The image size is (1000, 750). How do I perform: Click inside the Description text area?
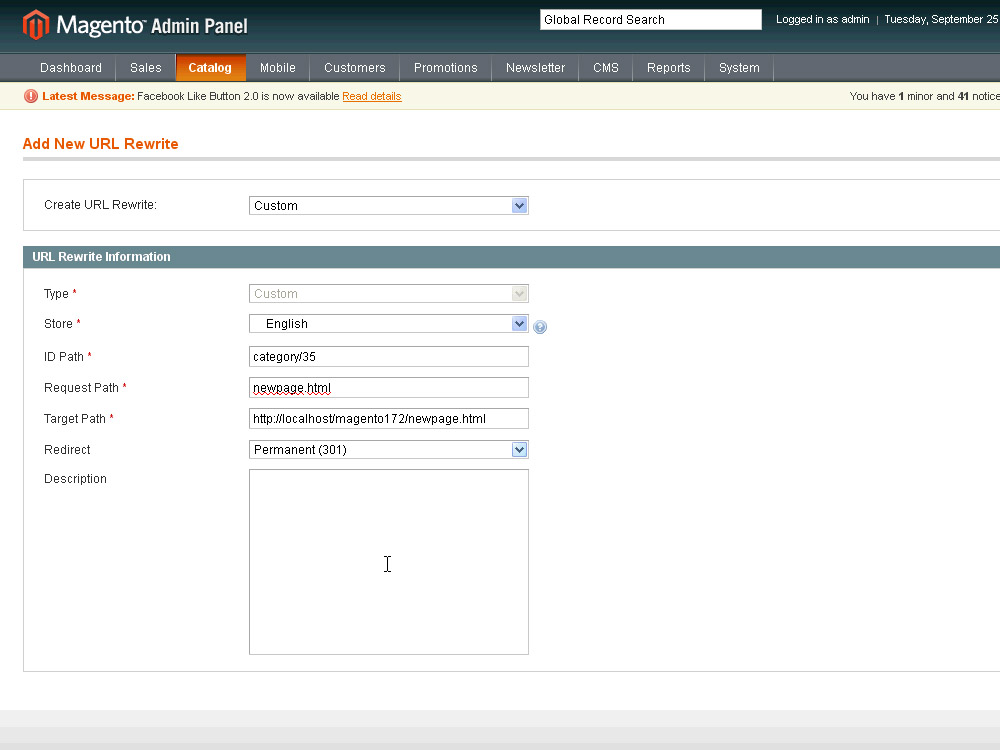[388, 562]
